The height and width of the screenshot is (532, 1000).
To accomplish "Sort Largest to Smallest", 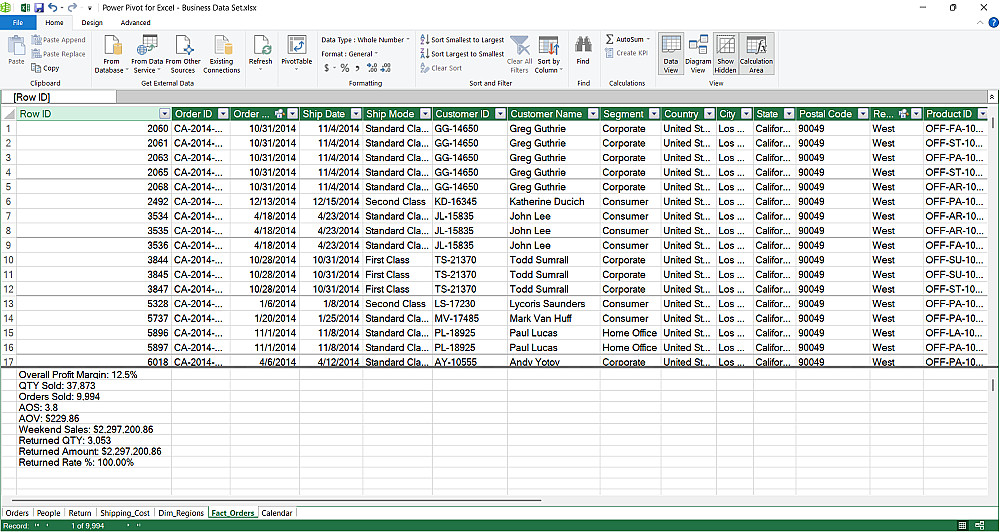I will [x=462, y=54].
